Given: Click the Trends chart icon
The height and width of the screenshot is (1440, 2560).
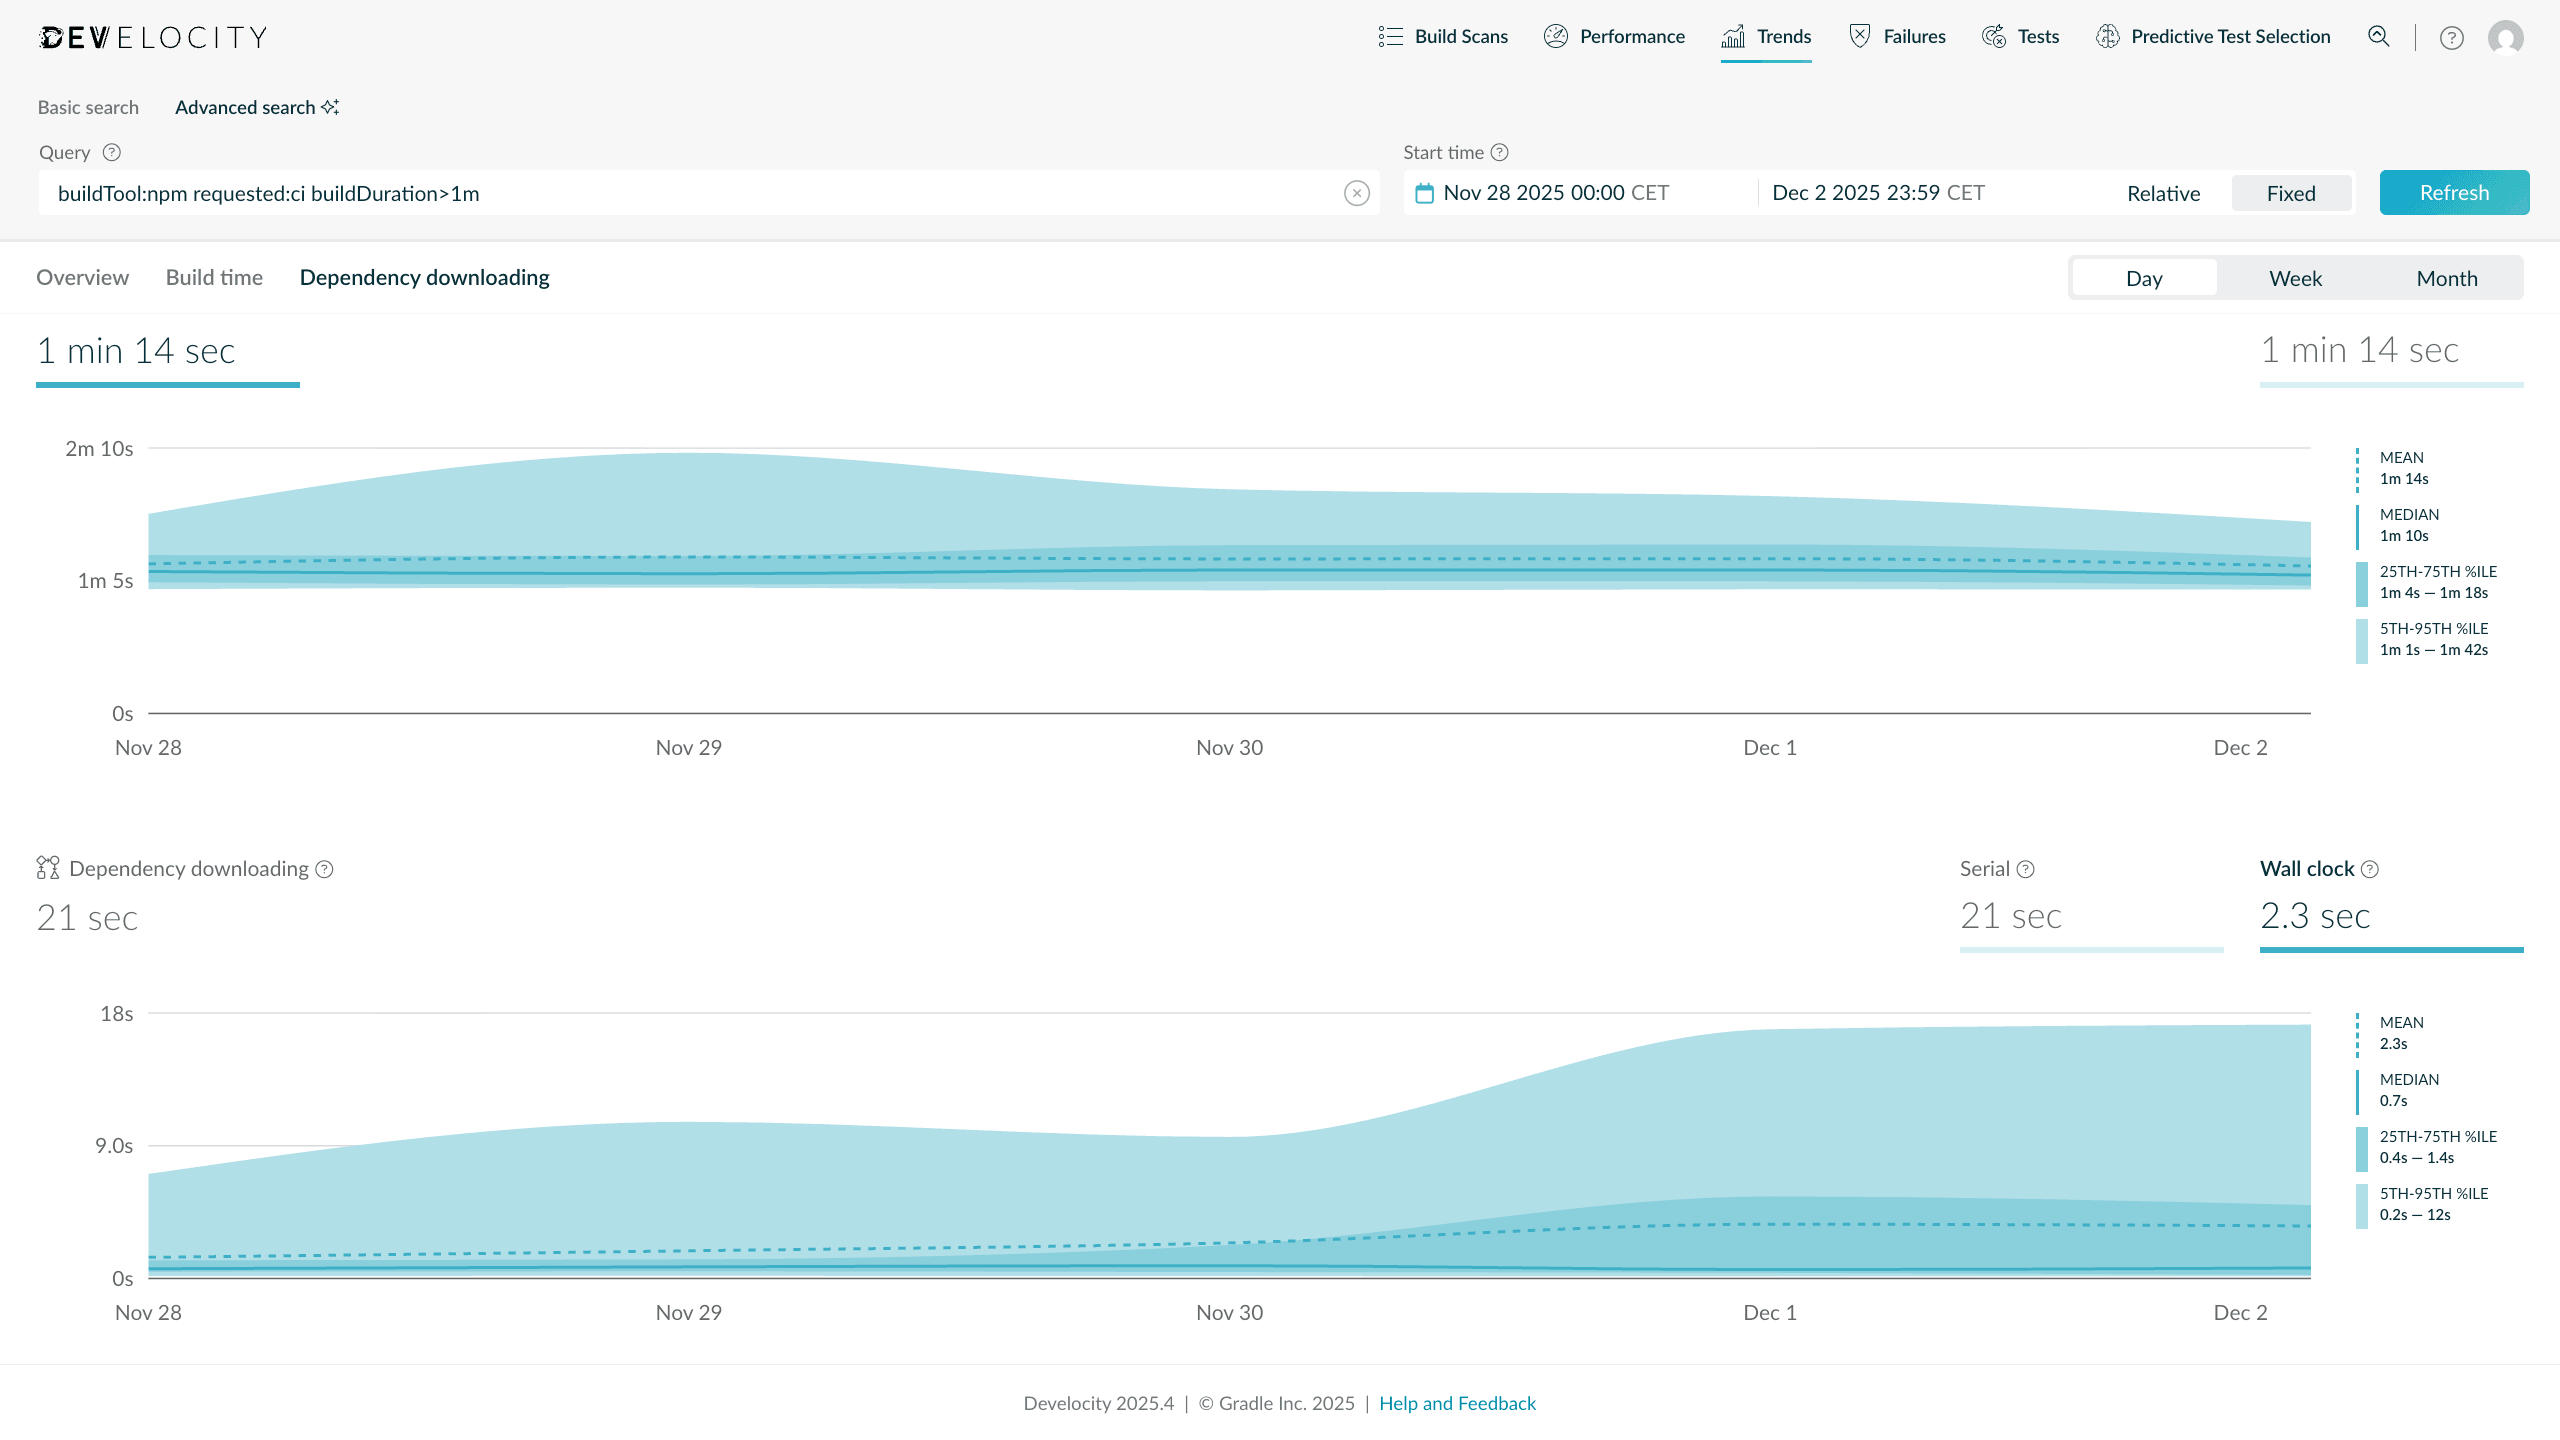Looking at the screenshot, I should click(1734, 36).
